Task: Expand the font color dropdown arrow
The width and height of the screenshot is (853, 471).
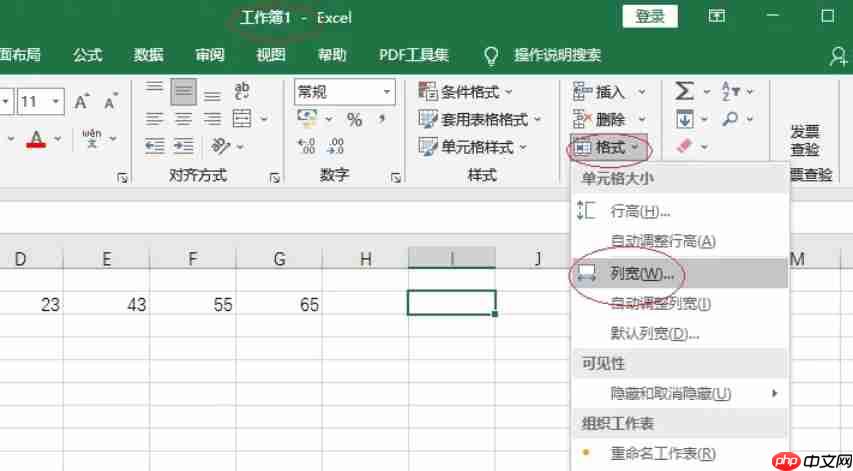Action: point(57,139)
